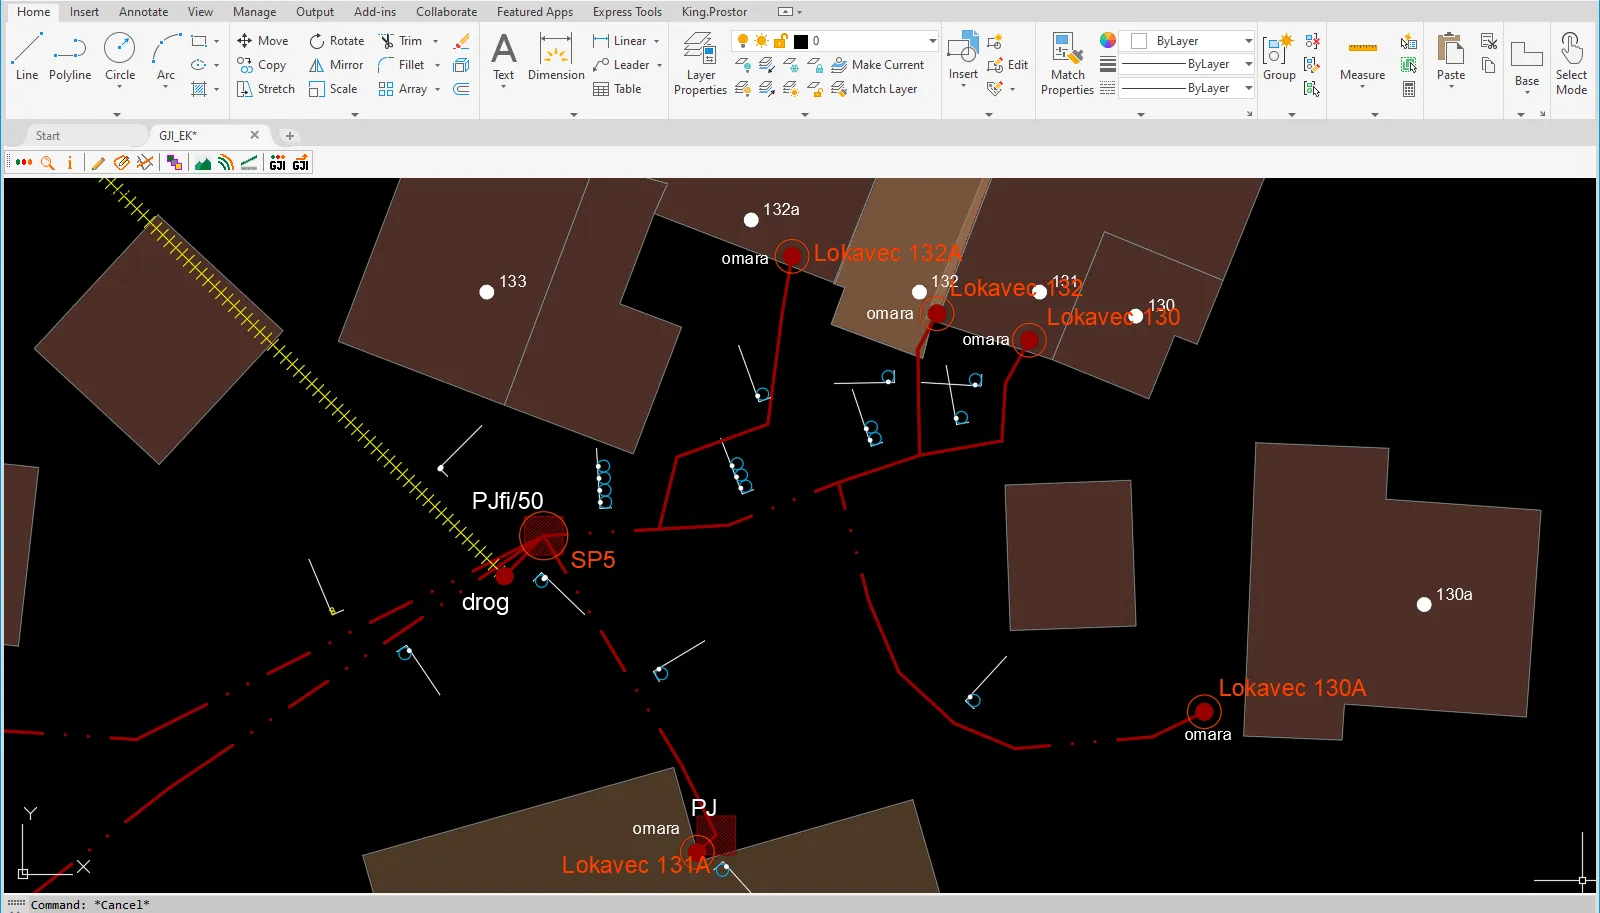Expand the layer name dropdown
1600x913 pixels.
tap(932, 41)
